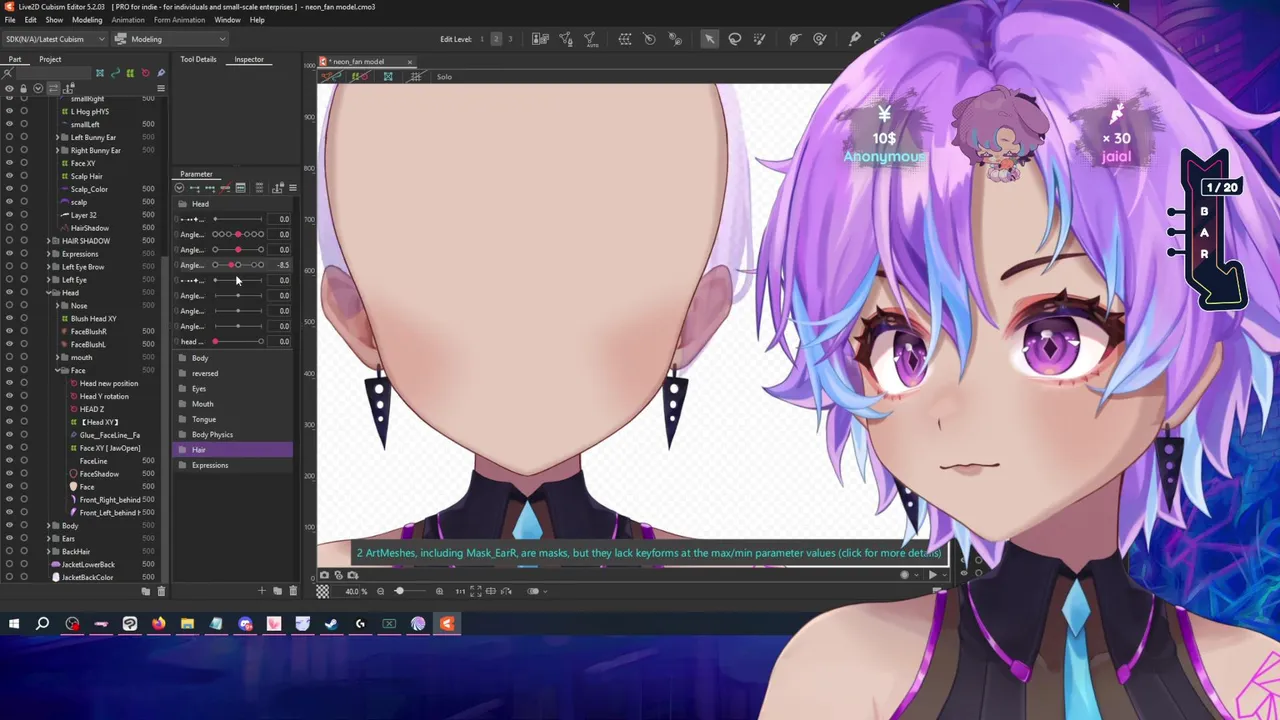
Task: Hide the Scalp_Color layer
Action: click(x=9, y=189)
